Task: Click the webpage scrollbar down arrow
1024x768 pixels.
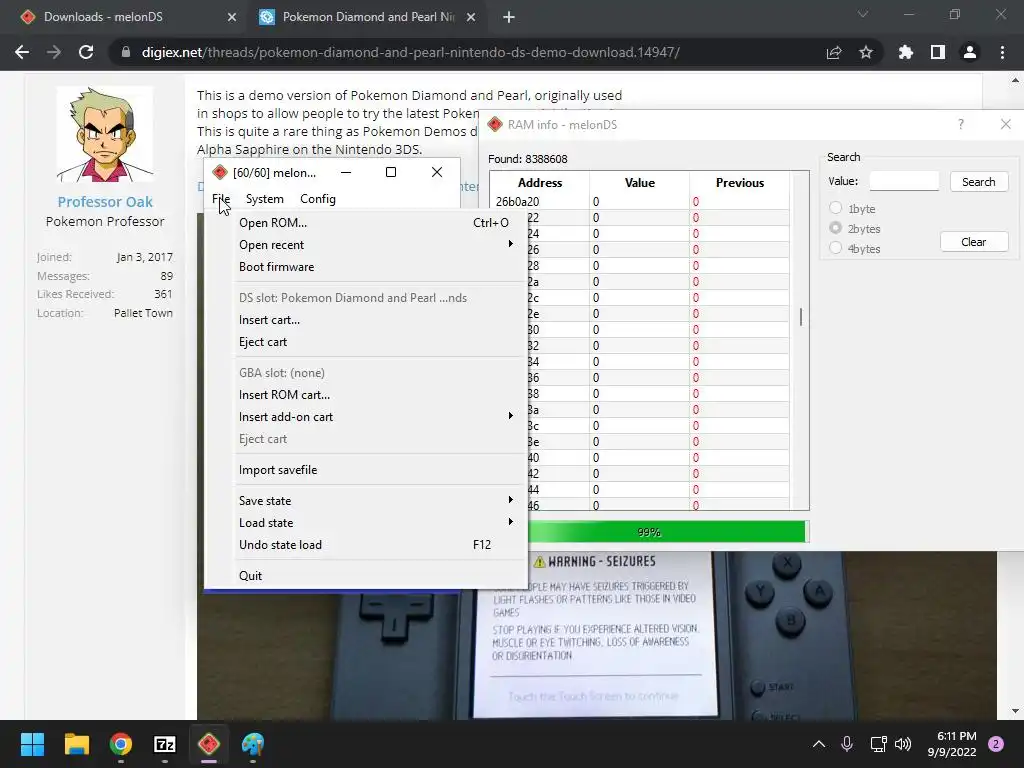Action: (1015, 711)
